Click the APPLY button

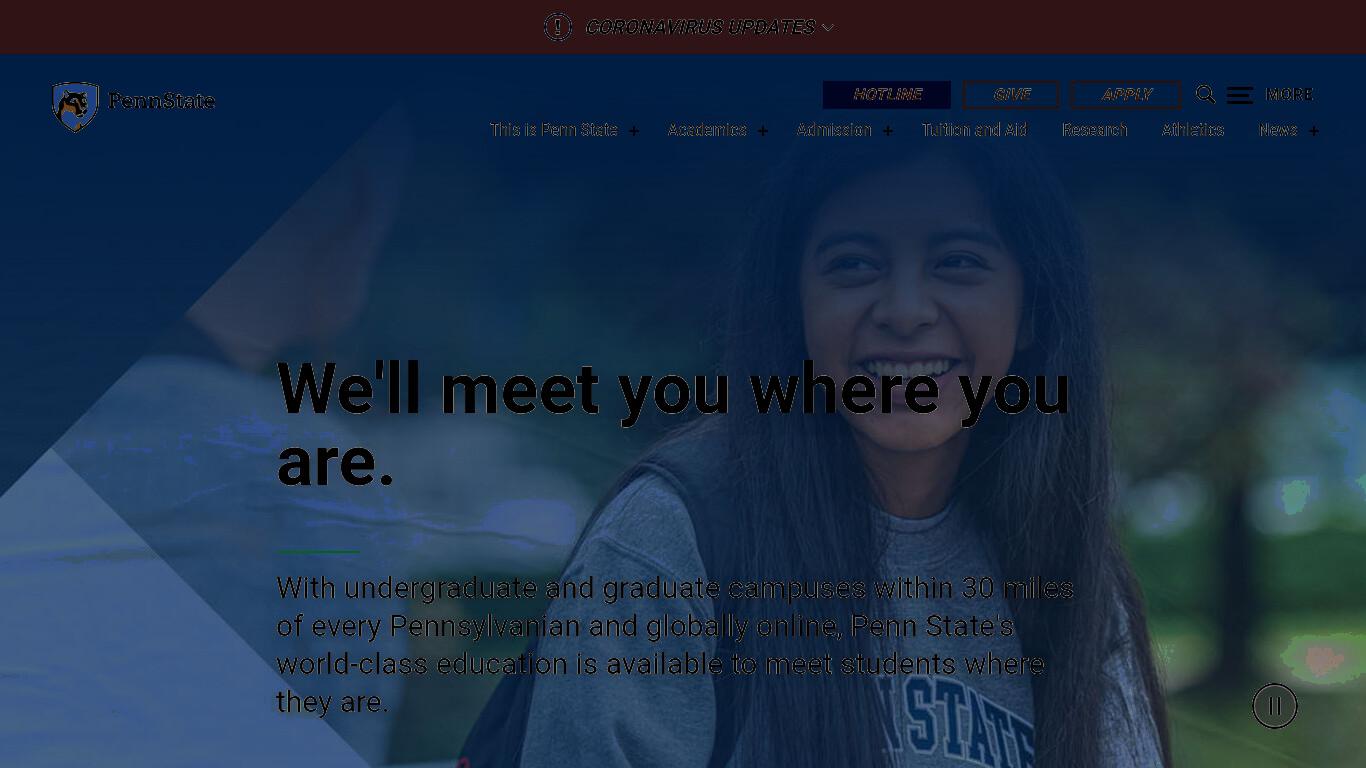[x=1126, y=95]
